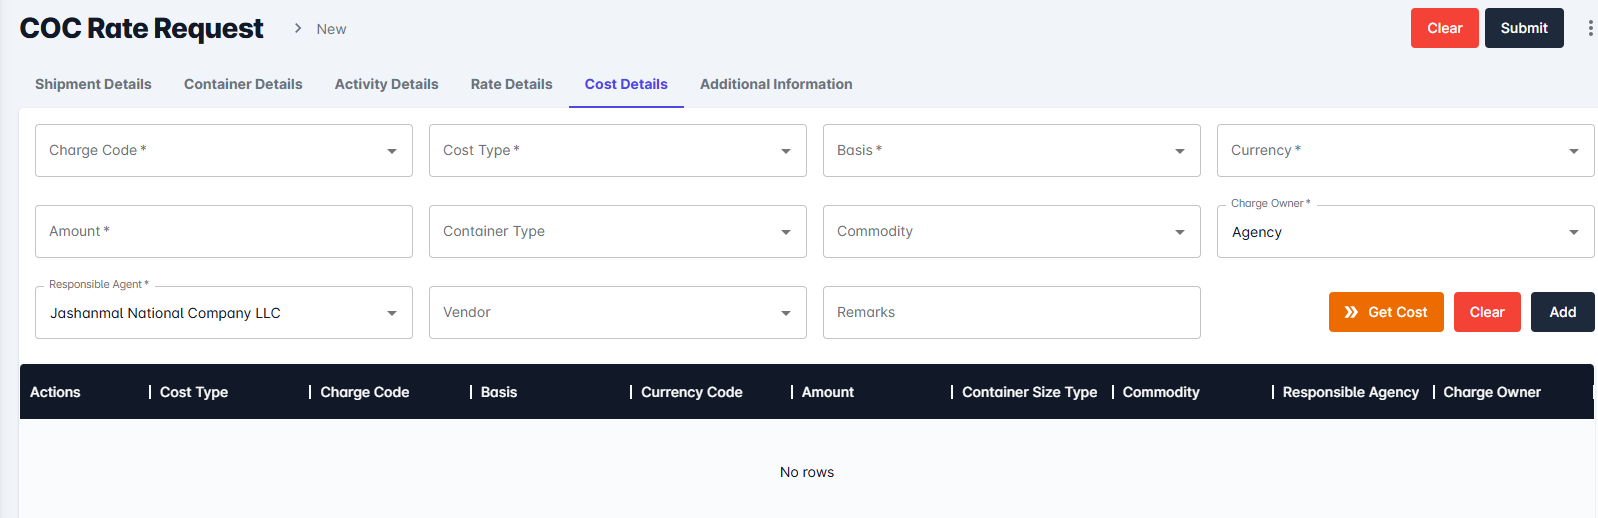
Task: Open the Charge Owner dropdown showing Agency
Action: [1405, 232]
